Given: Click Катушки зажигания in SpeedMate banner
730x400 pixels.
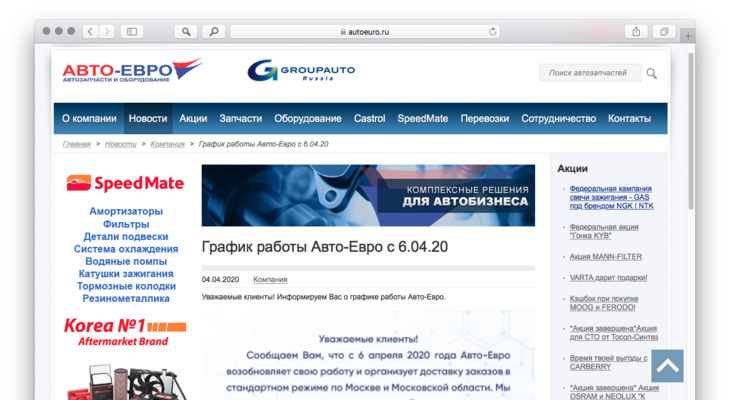Looking at the screenshot, I should pyautogui.click(x=126, y=274).
